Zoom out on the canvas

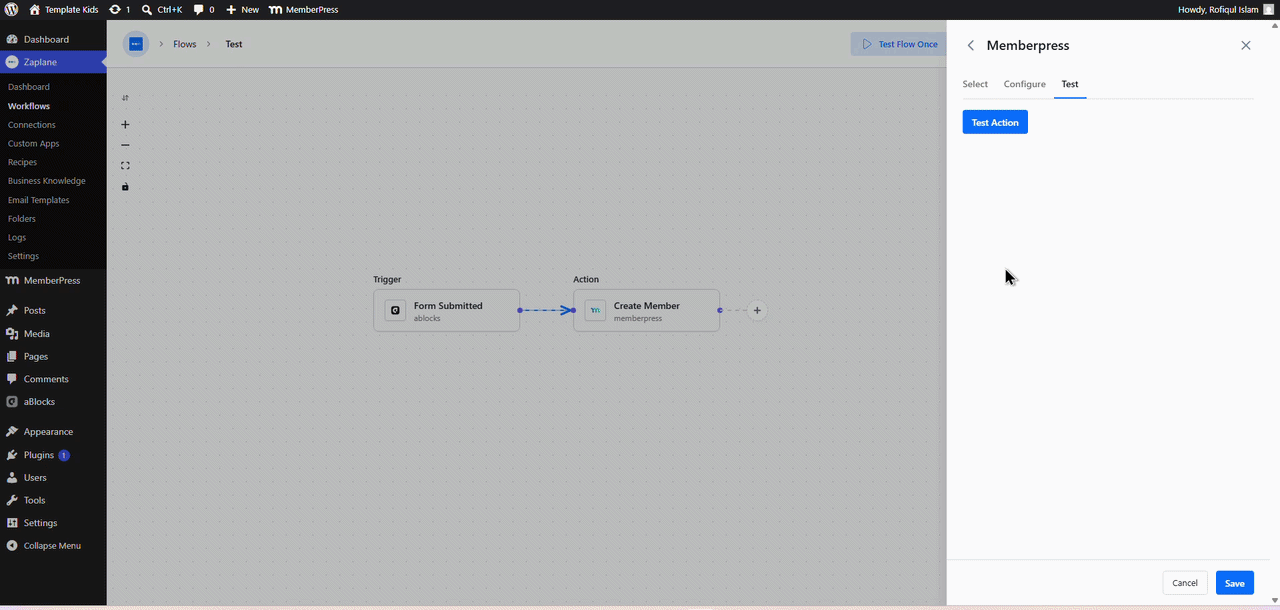125,145
